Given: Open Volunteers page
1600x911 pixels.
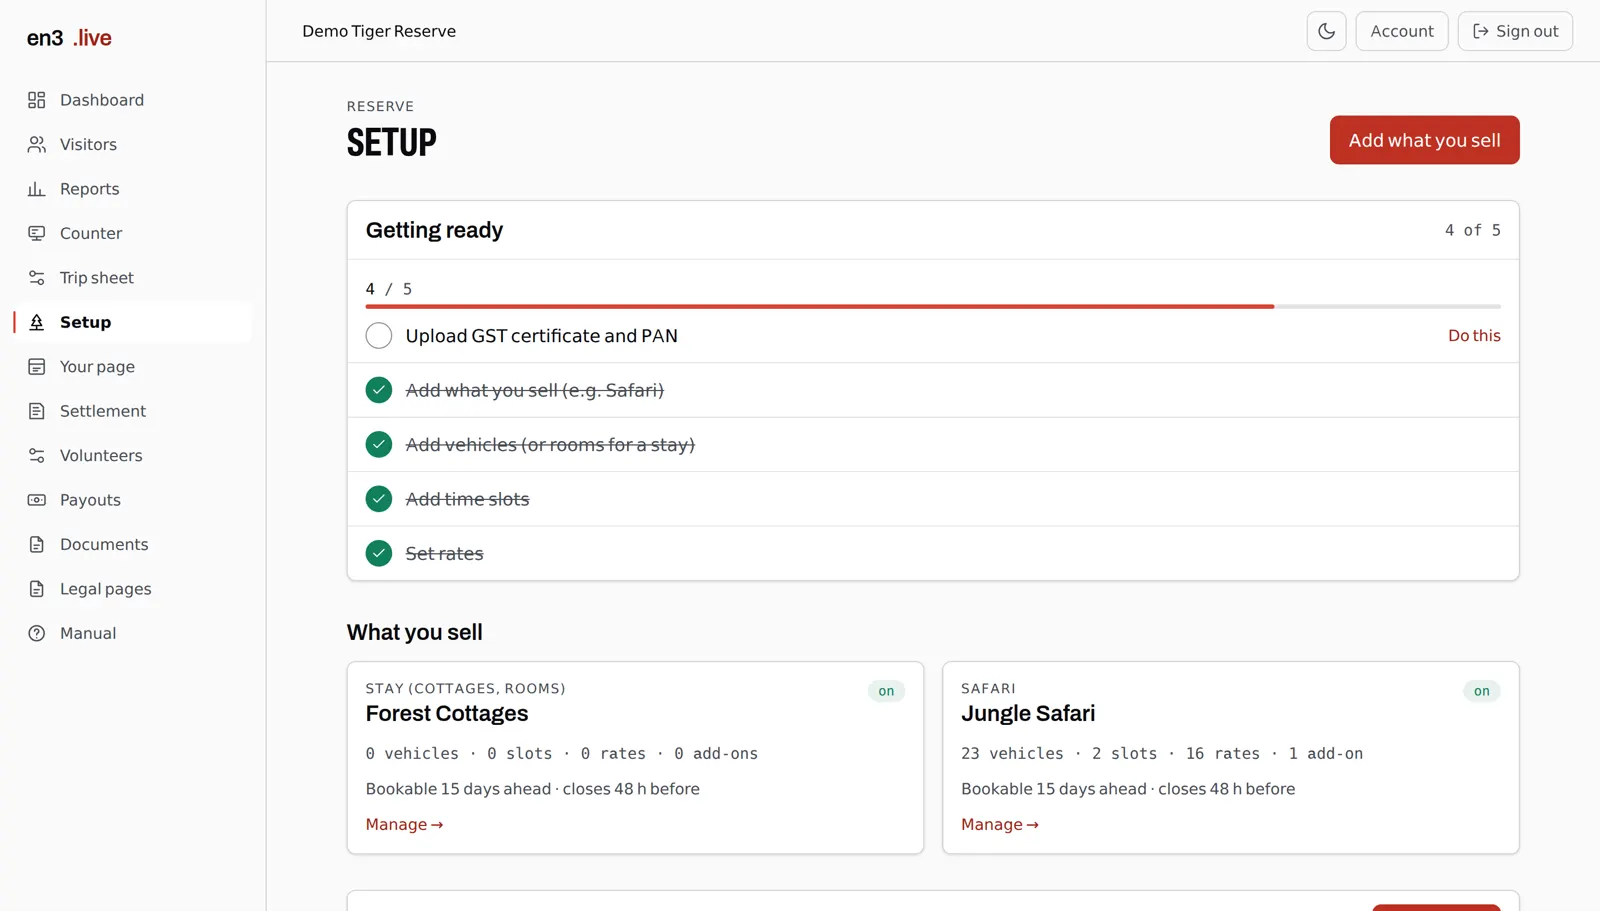Looking at the screenshot, I should (134, 455).
